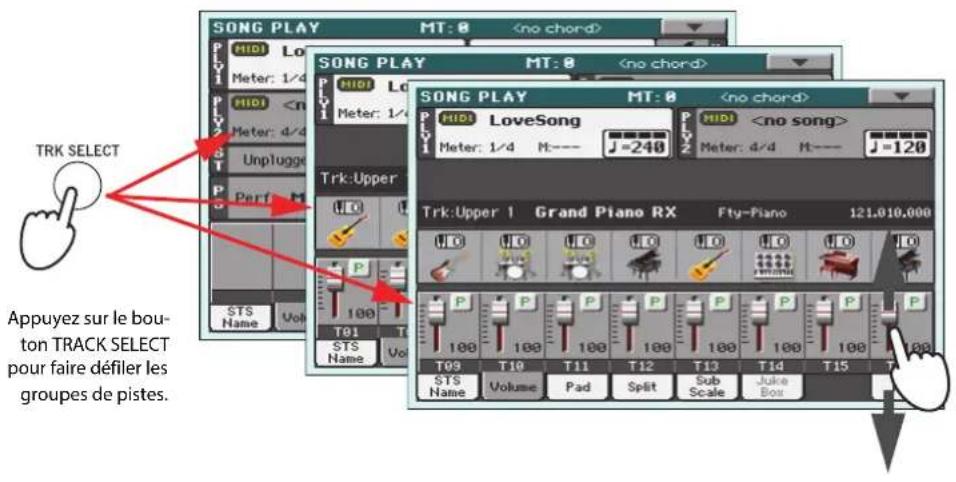The image size is (956, 482).
Task: Click the MIDI badge in the middle window
Action: [355, 85]
